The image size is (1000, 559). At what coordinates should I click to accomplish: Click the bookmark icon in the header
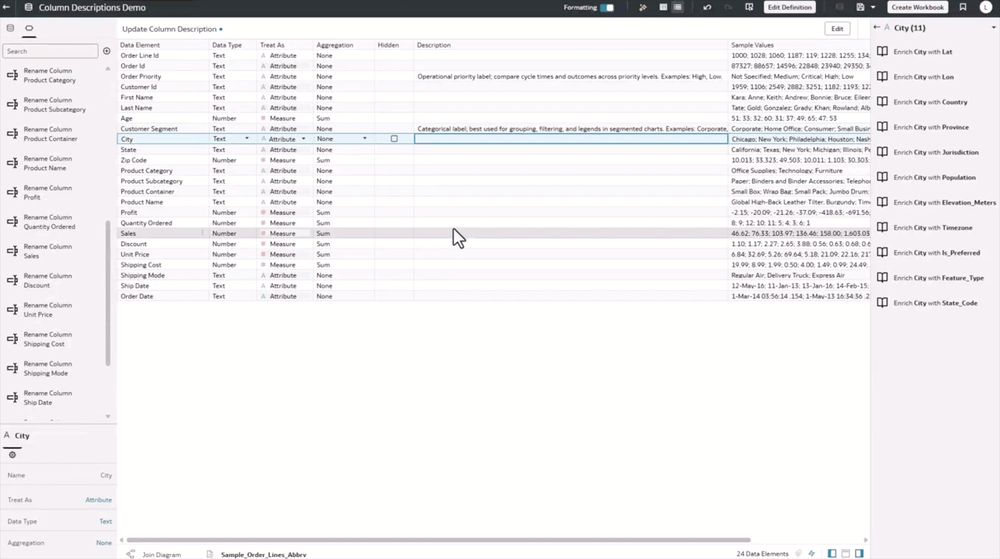[963, 7]
